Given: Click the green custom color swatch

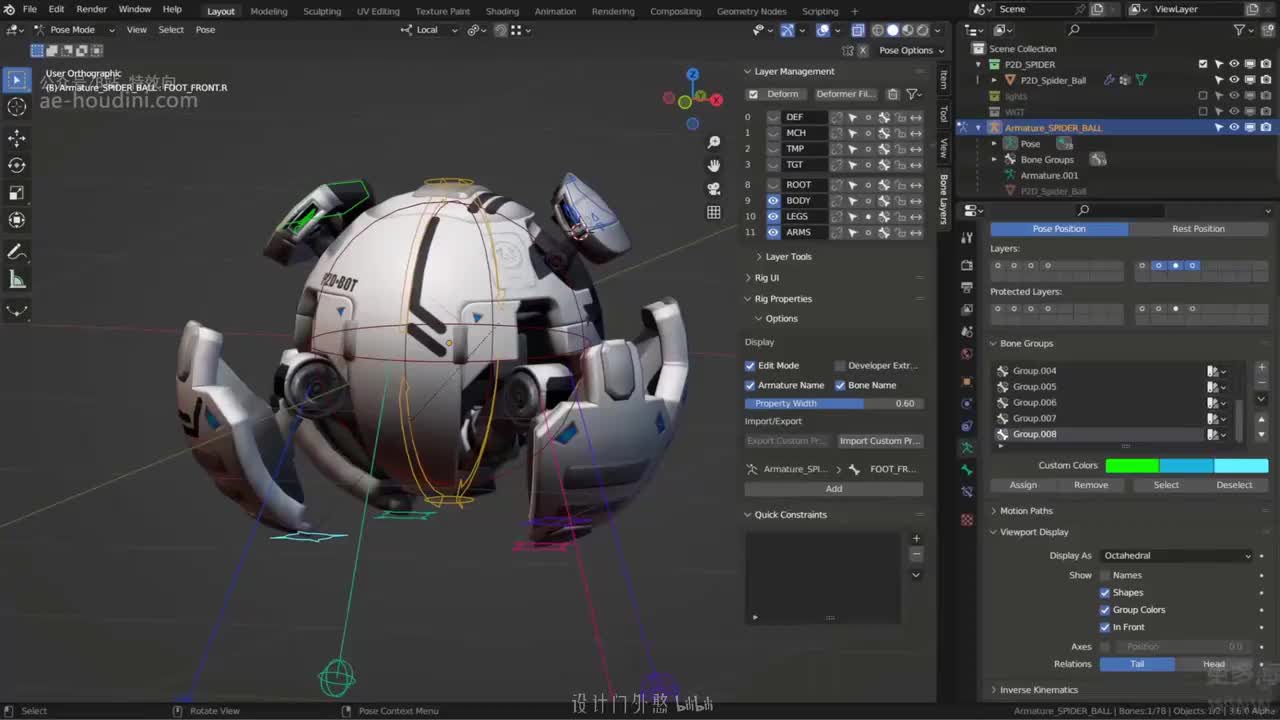Looking at the screenshot, I should (1132, 466).
